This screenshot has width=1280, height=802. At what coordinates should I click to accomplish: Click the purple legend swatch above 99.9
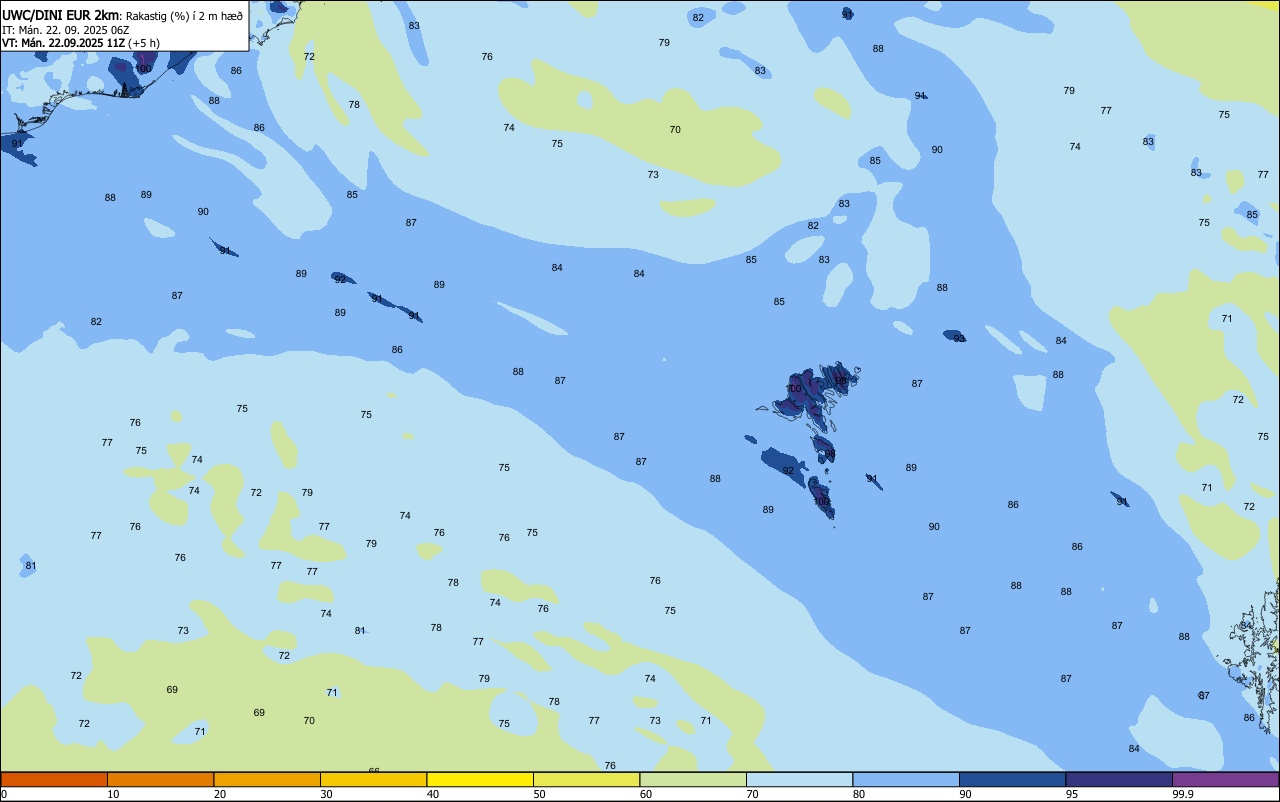(x=1226, y=779)
